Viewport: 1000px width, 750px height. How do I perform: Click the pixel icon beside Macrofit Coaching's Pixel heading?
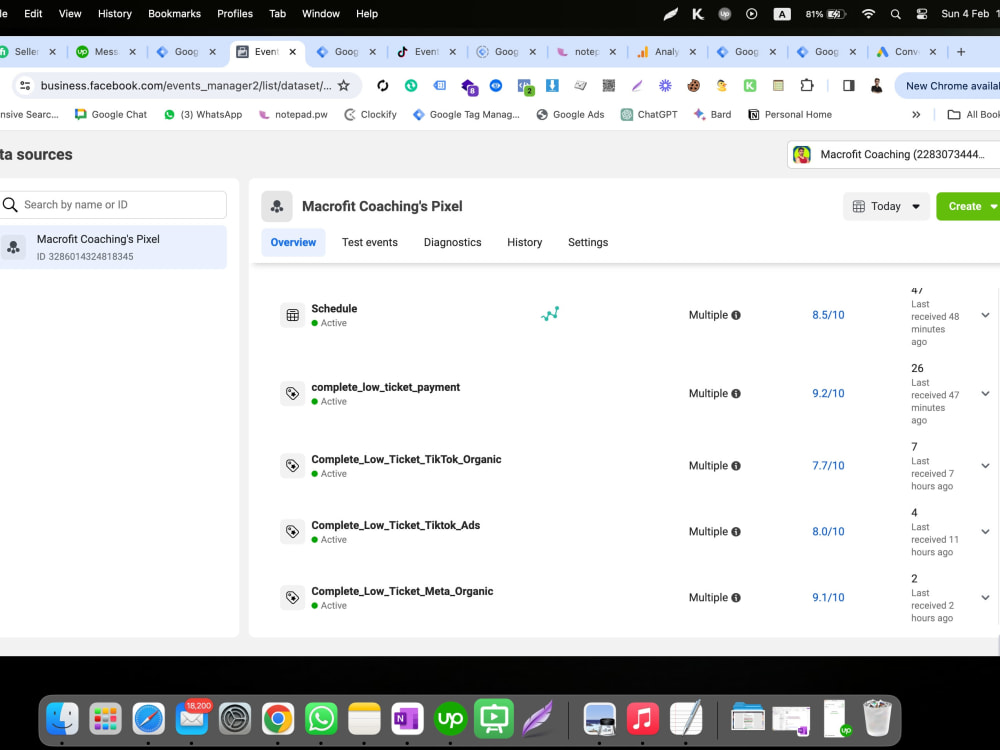click(277, 206)
